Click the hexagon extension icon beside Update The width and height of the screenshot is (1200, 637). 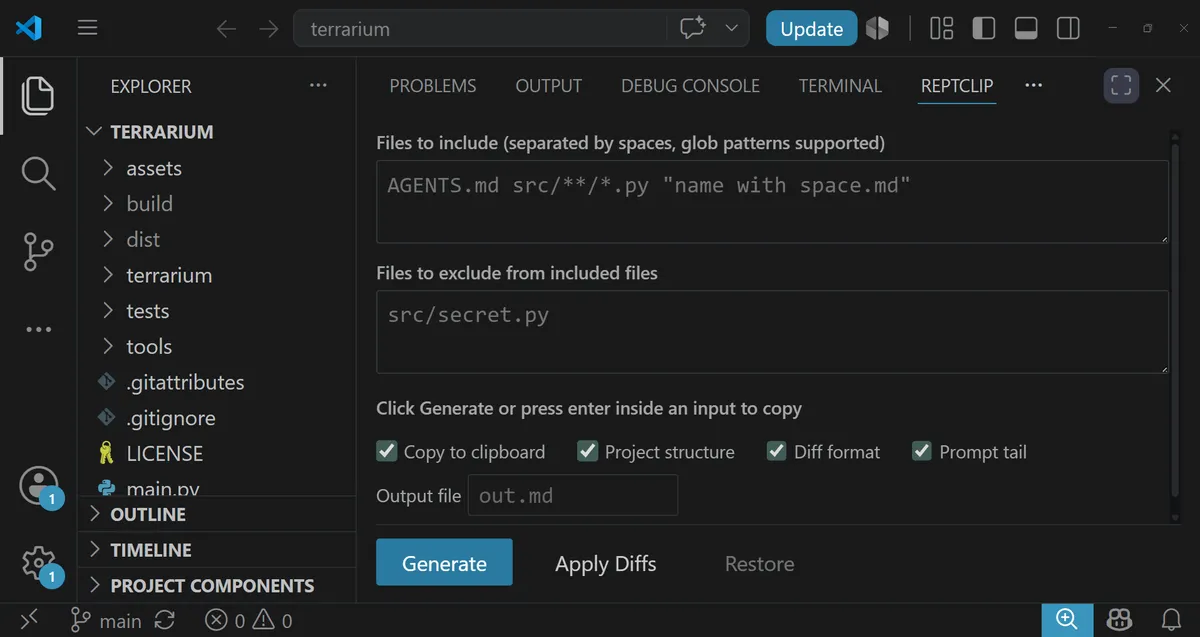pos(877,28)
